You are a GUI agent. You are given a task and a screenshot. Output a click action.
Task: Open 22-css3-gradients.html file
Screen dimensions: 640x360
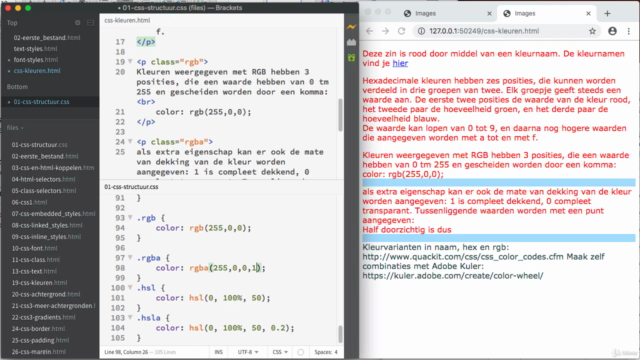(x=43, y=317)
